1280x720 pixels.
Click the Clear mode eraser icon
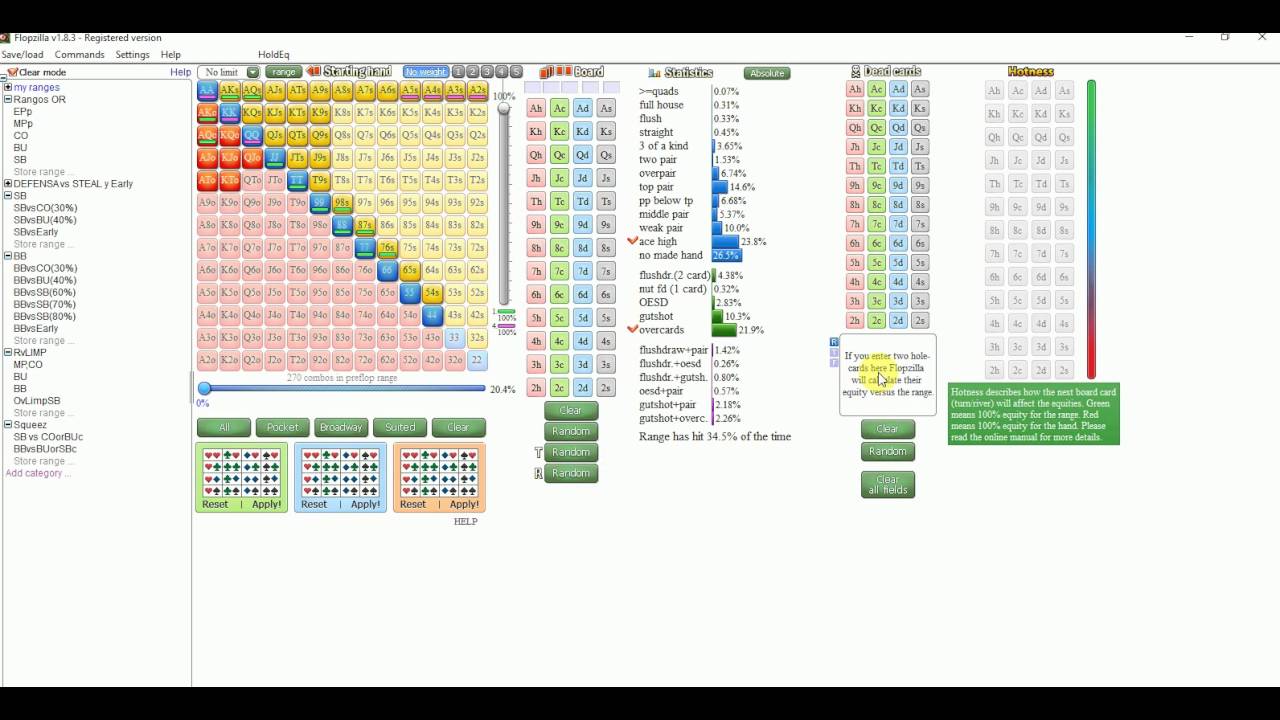(x=12, y=72)
